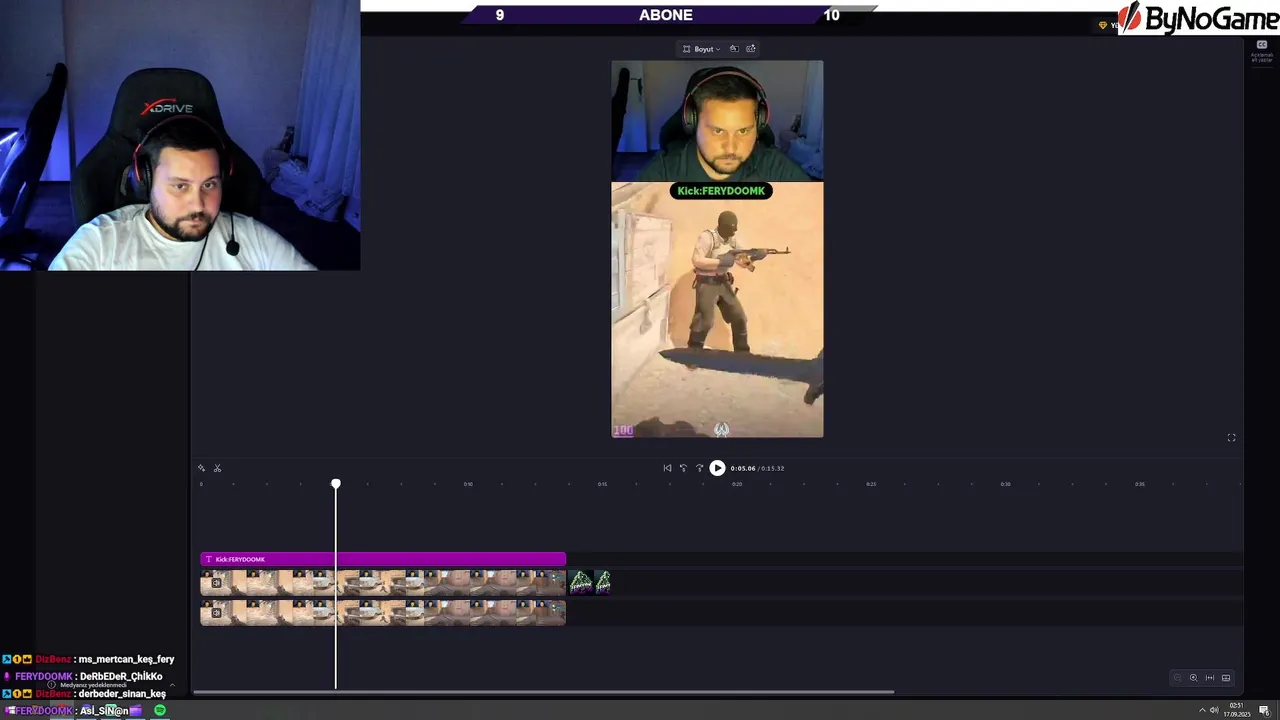Select the Kick:FERYDOOMK text clip on timeline
The image size is (1280, 720).
[x=383, y=559]
